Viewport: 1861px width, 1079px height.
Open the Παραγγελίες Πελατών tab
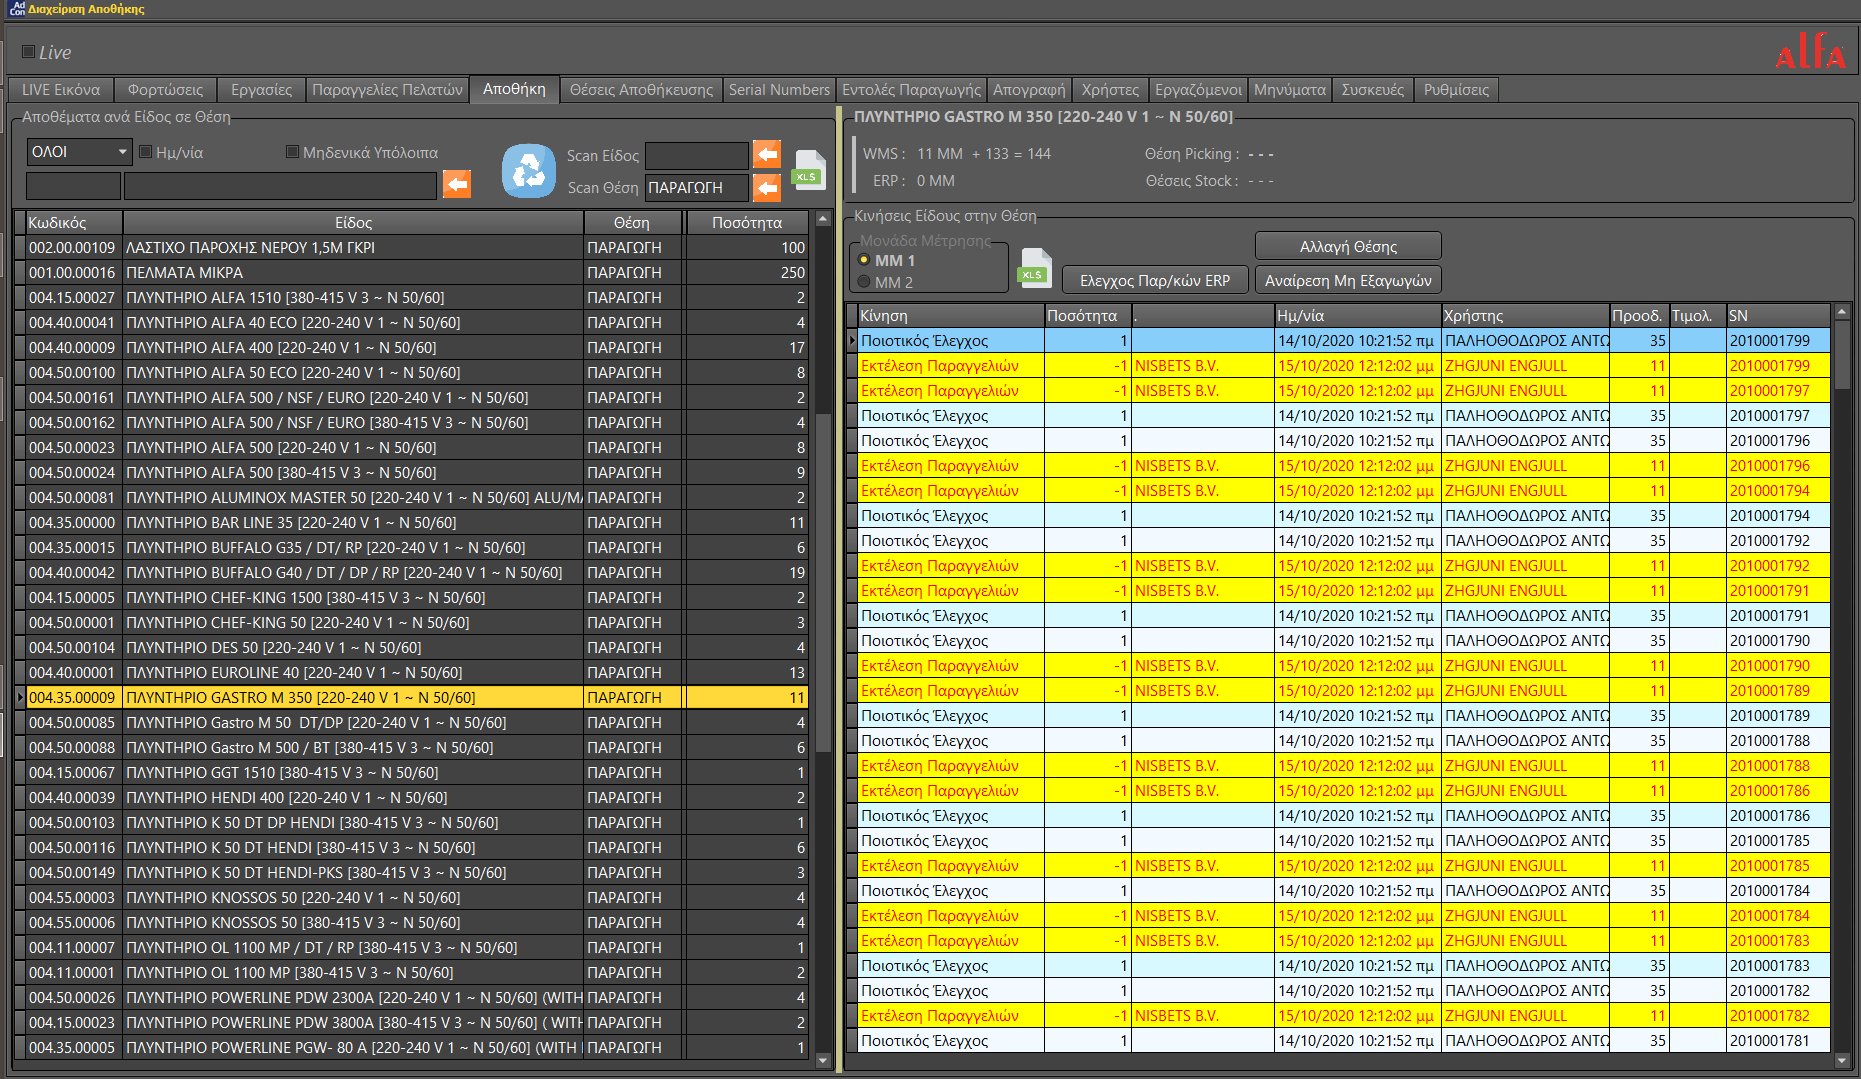pos(387,90)
